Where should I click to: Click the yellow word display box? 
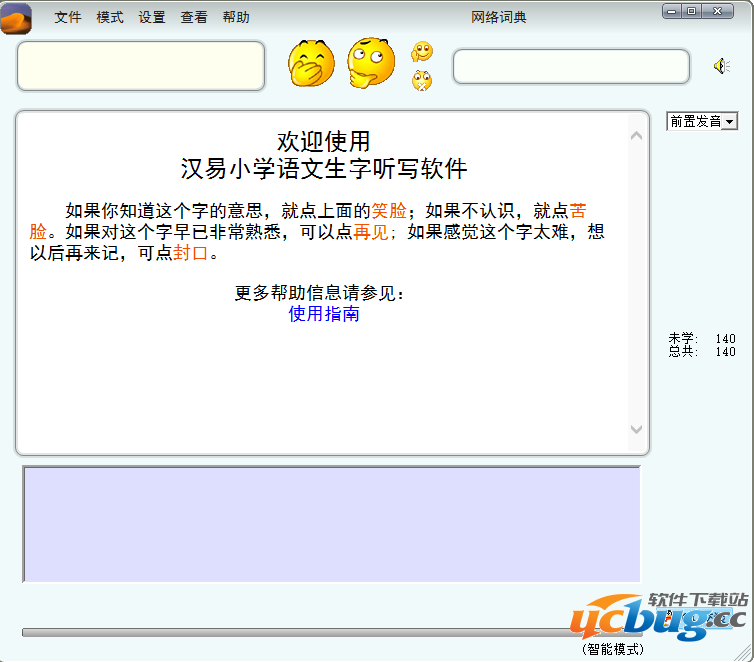point(141,66)
